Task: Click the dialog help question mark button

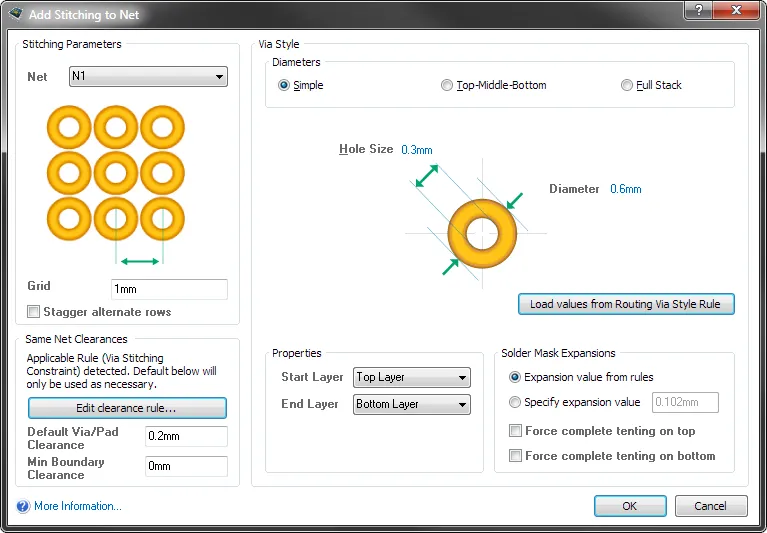Action: point(699,10)
